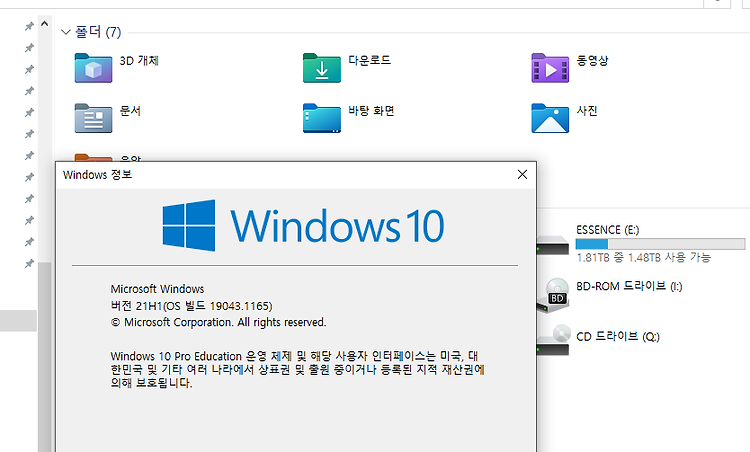The height and width of the screenshot is (452, 750).
Task: Open the 동영상 folder icon
Action: [x=550, y=68]
